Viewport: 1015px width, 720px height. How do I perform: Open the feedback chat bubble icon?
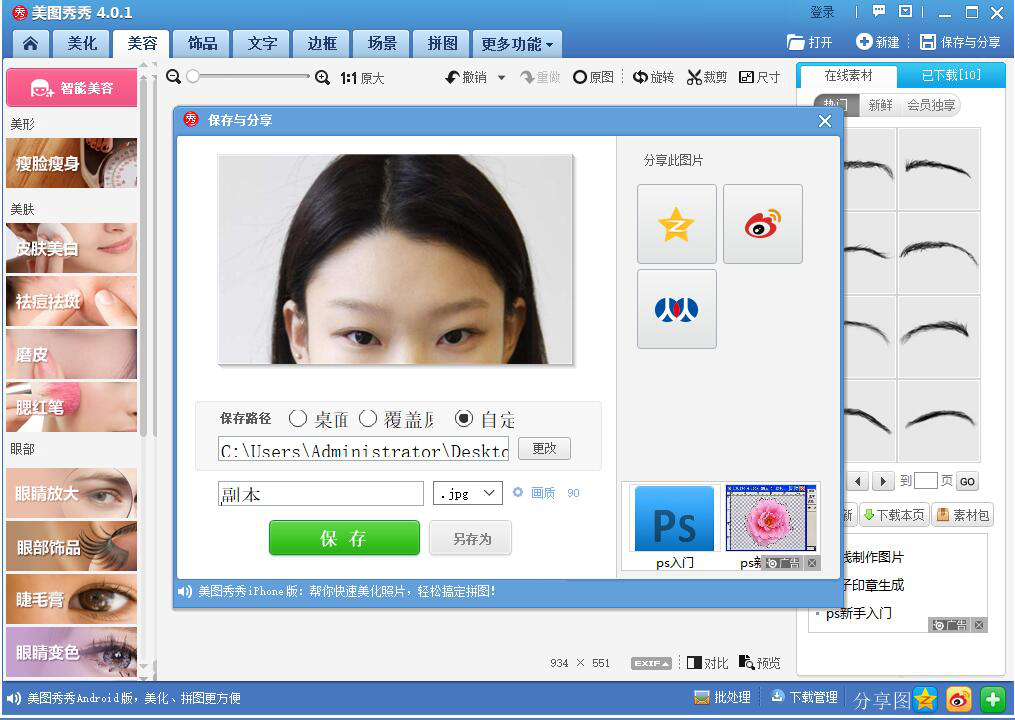click(x=878, y=11)
